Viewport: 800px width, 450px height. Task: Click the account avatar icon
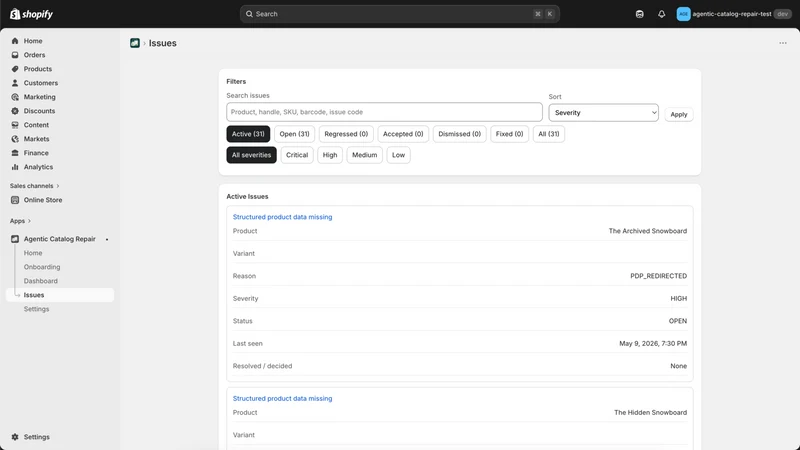click(x=683, y=14)
